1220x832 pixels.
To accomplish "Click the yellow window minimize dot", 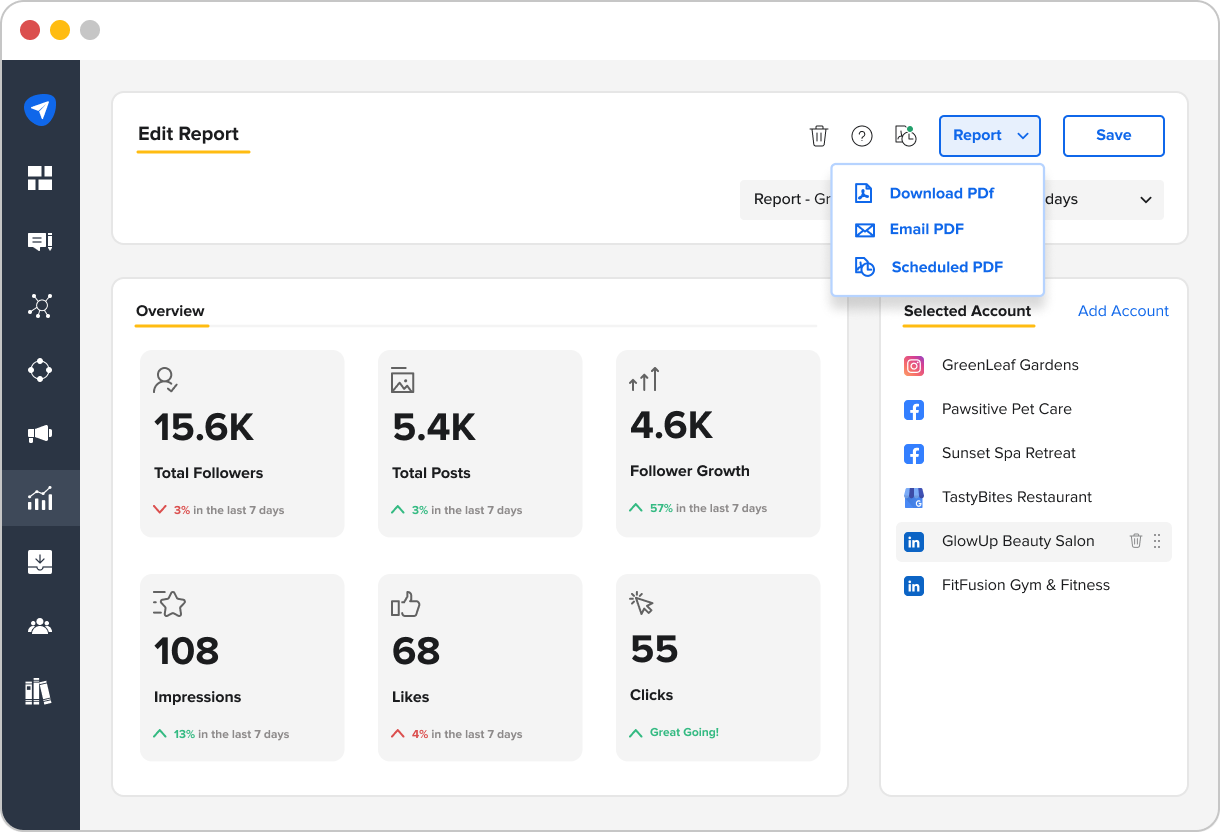I will click(60, 30).
